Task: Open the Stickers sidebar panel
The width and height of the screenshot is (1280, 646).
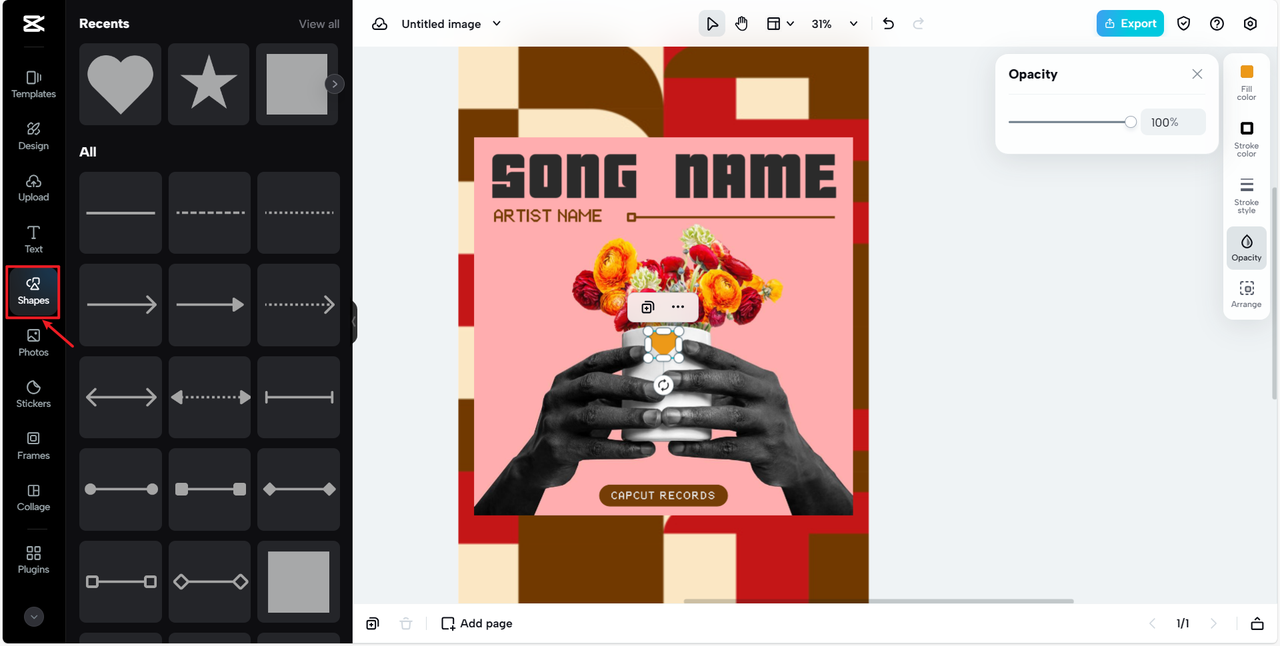Action: [x=33, y=395]
